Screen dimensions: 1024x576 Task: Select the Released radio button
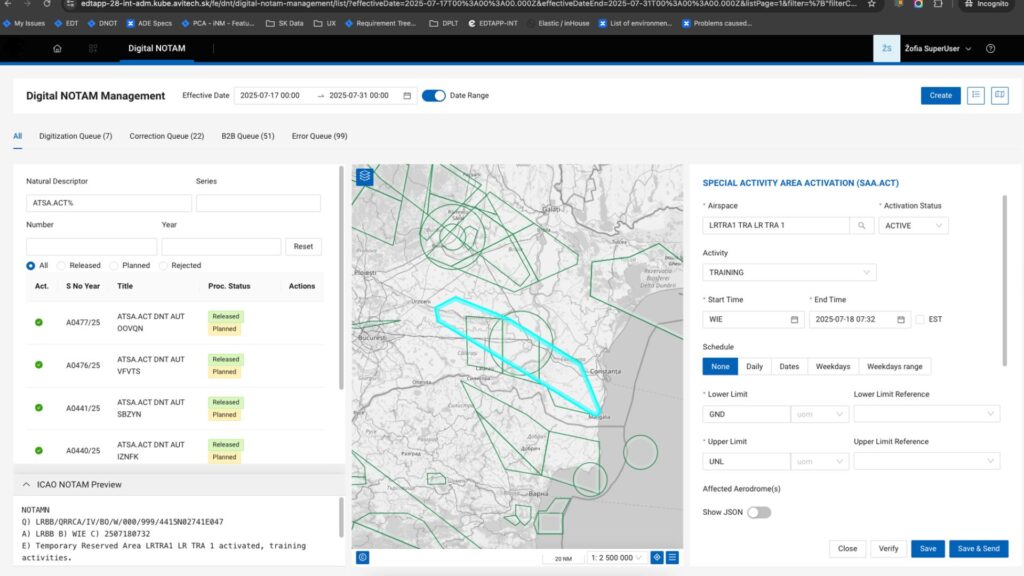coord(62,266)
